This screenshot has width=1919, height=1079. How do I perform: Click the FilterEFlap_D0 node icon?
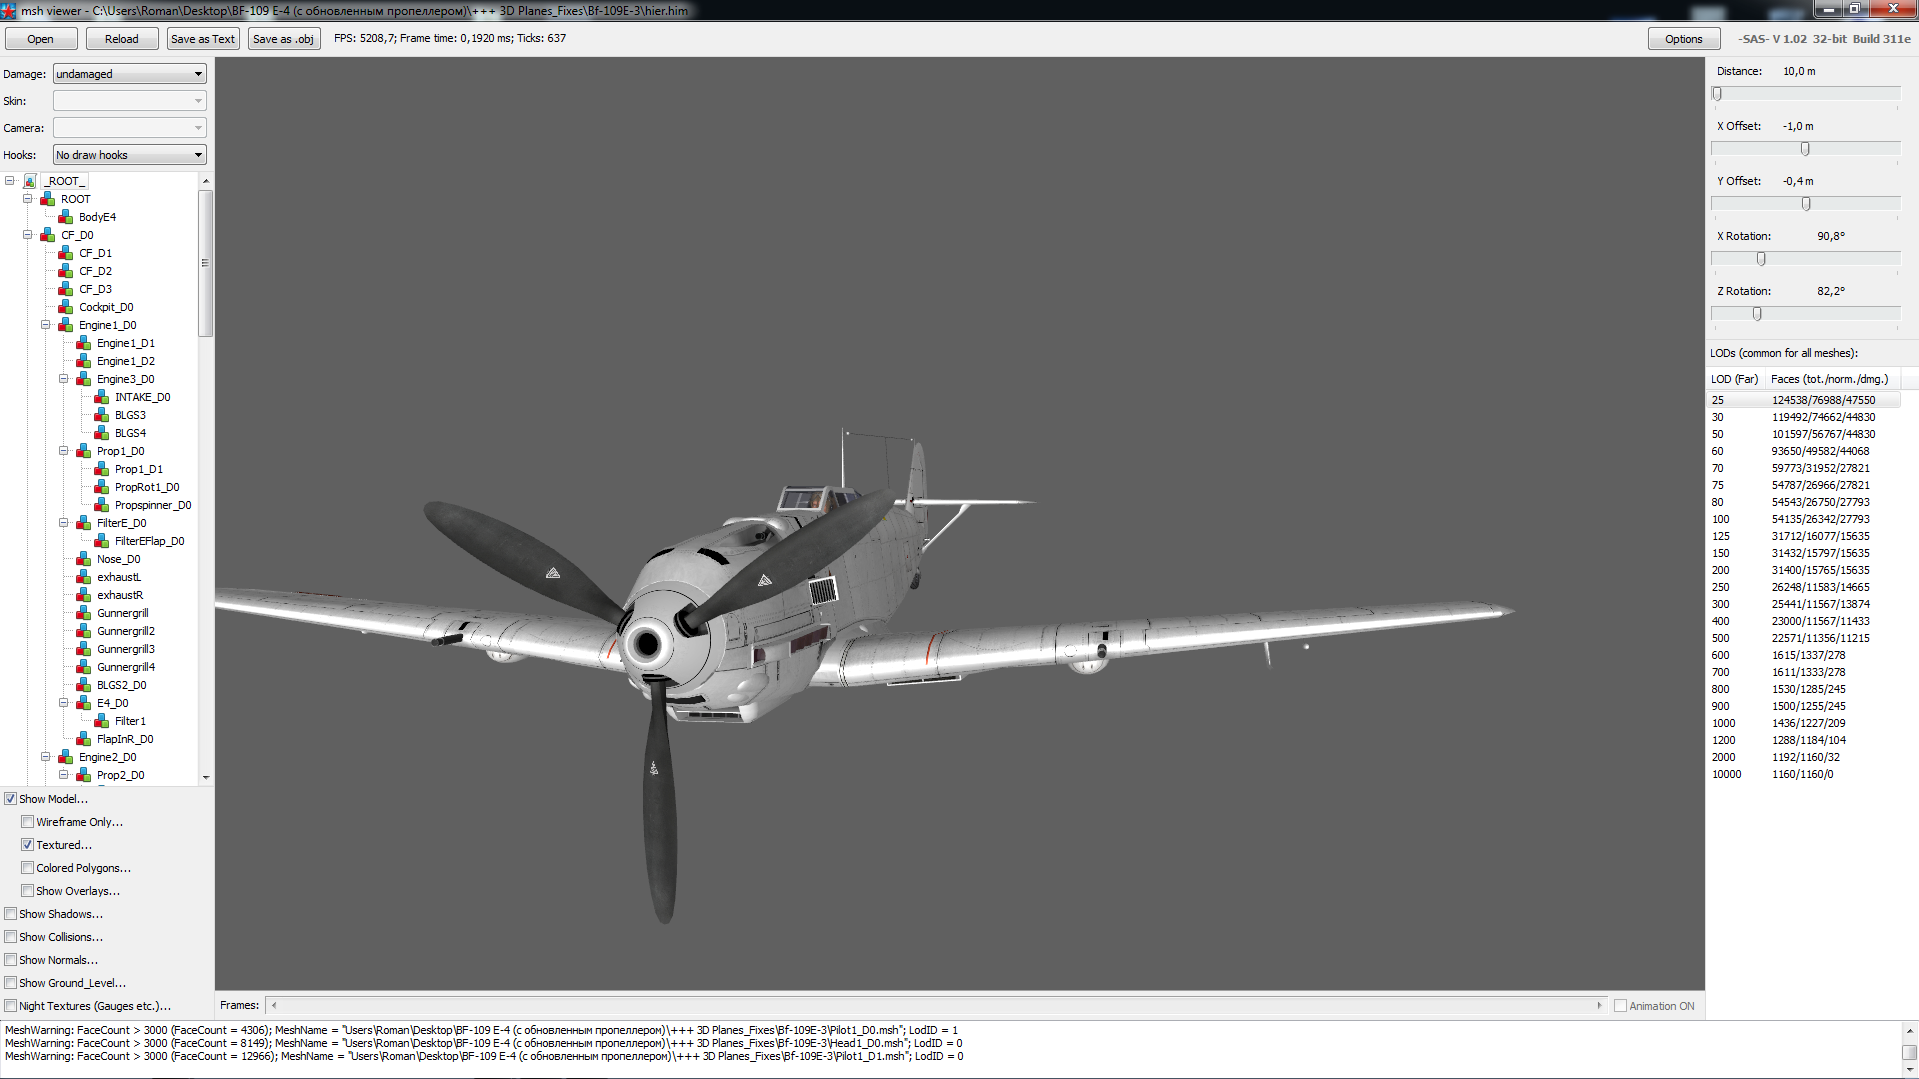click(102, 541)
